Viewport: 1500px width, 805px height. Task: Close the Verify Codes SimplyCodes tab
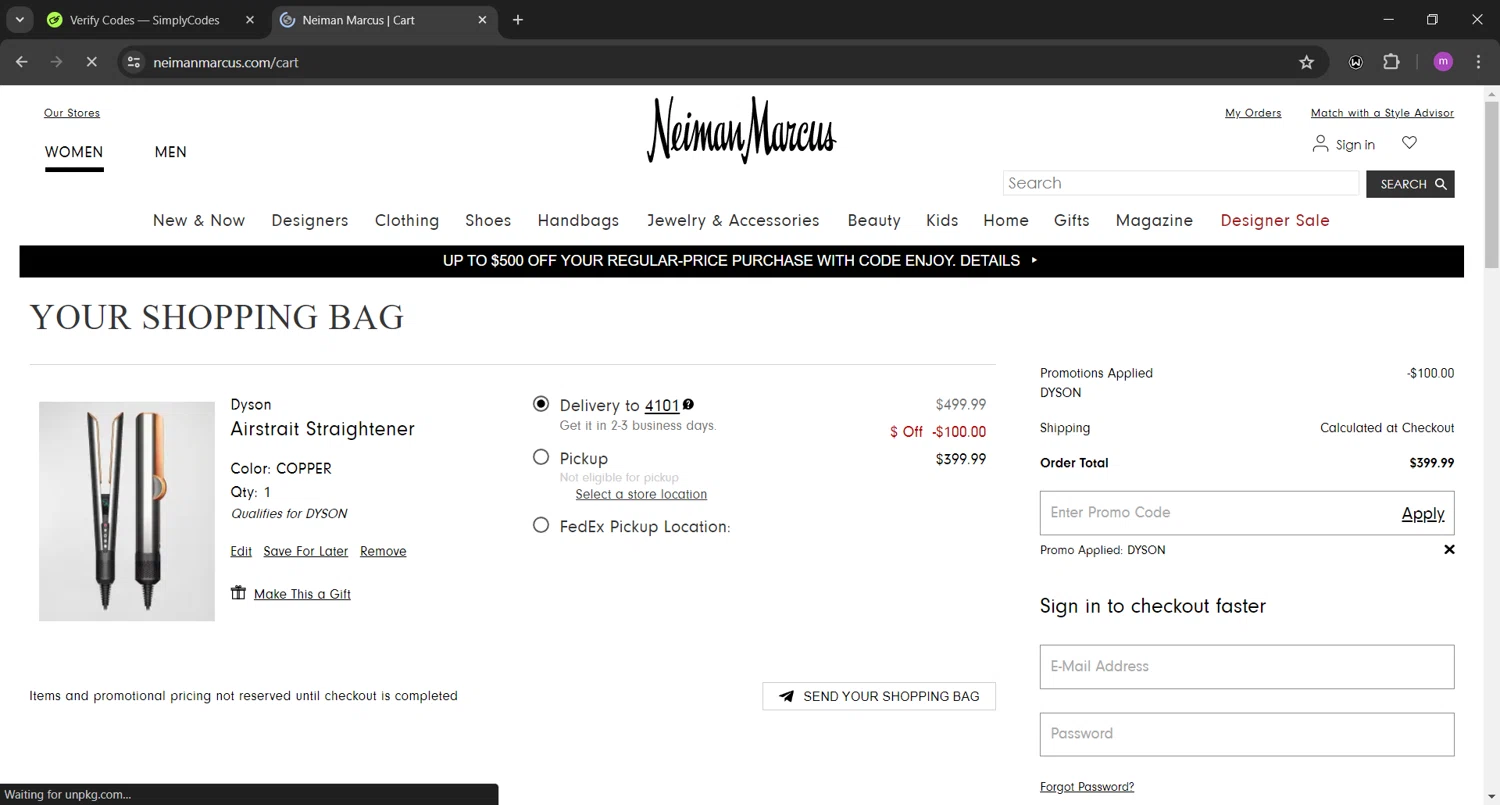(x=250, y=20)
